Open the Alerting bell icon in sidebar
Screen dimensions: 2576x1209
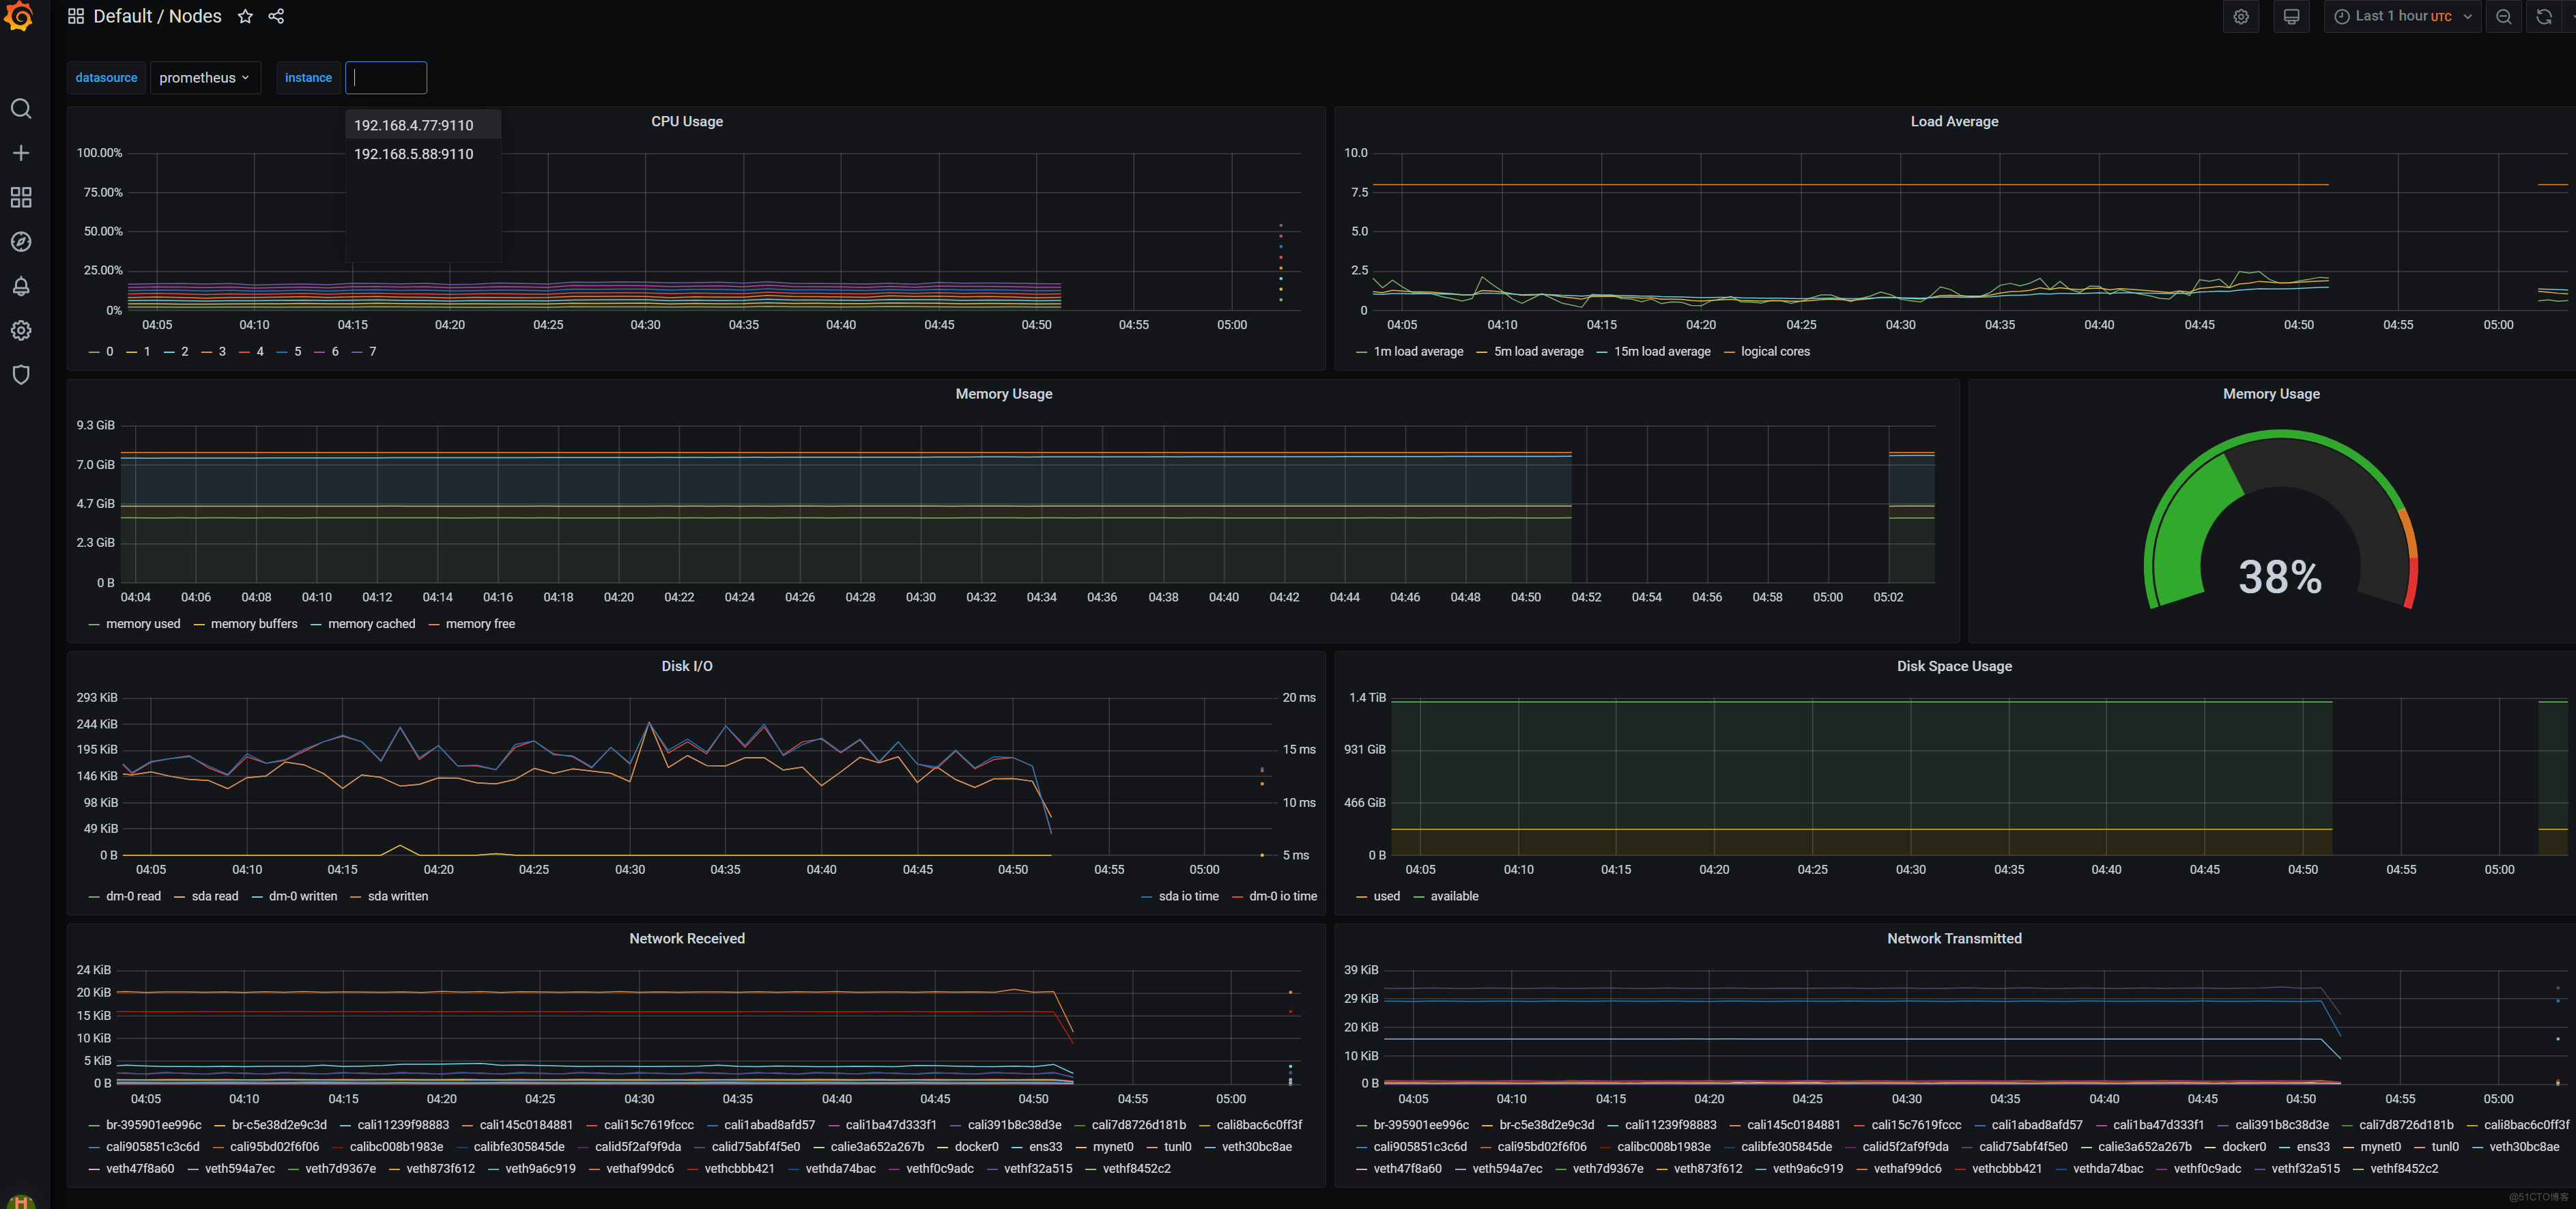point(21,286)
